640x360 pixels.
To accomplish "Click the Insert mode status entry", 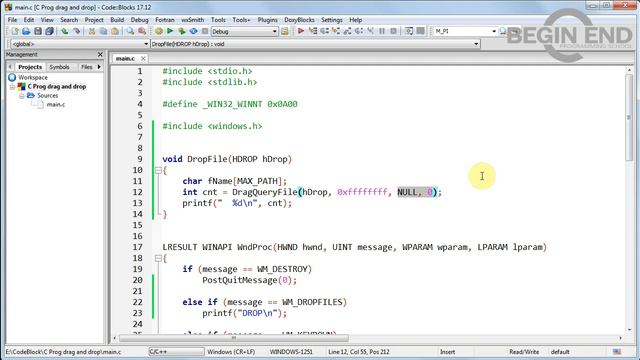I will 447,351.
